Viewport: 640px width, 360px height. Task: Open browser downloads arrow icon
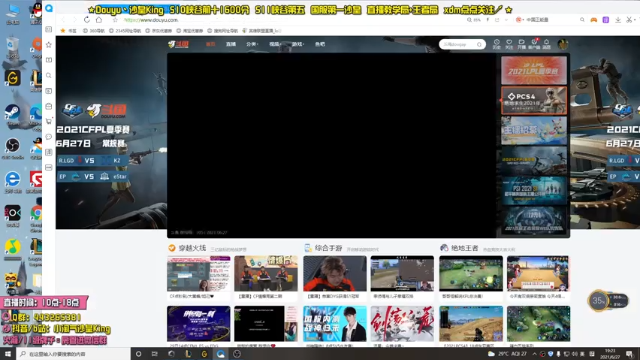[x=618, y=20]
